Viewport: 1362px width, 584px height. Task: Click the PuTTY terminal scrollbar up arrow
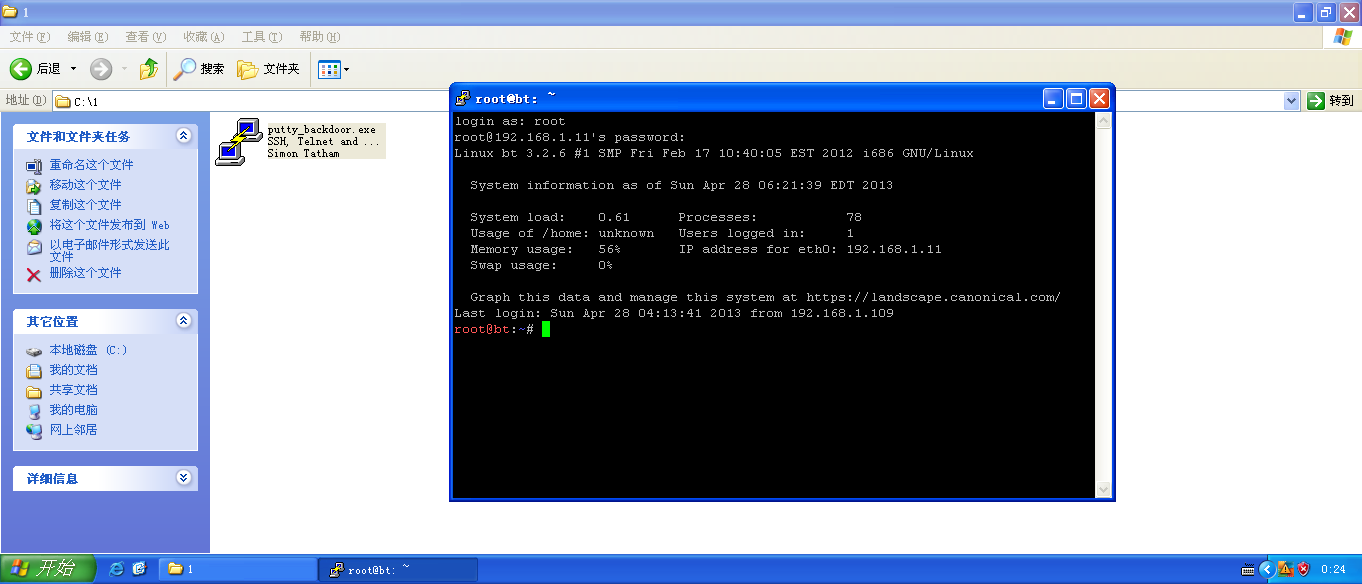[1103, 121]
